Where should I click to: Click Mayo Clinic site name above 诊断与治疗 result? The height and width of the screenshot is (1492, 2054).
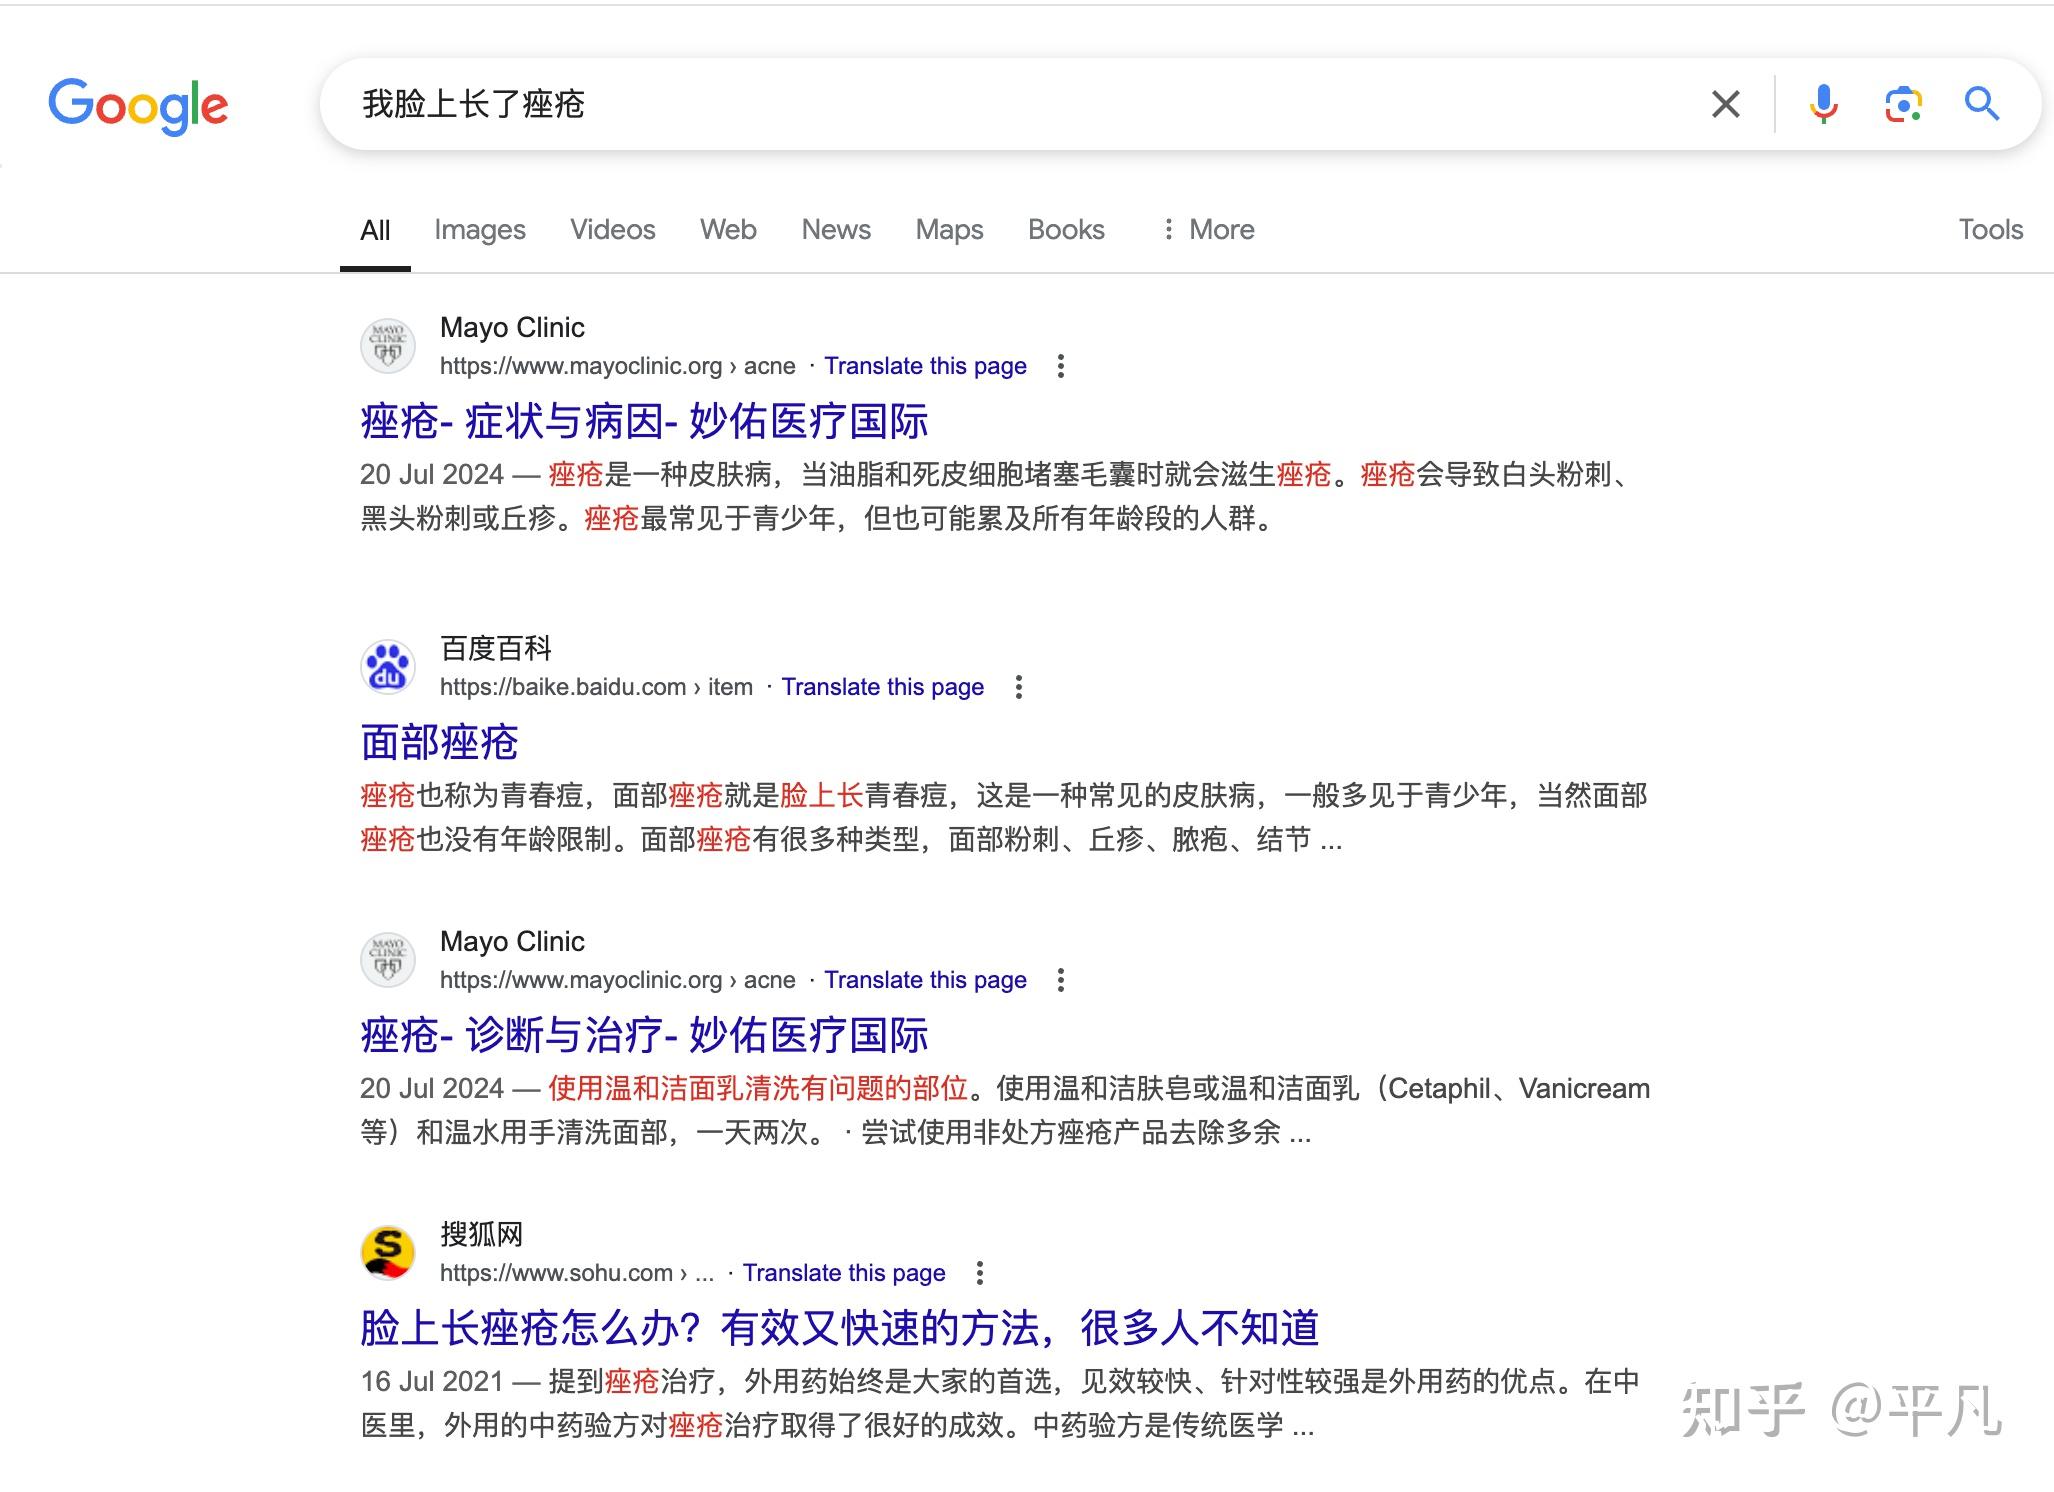pyautogui.click(x=512, y=942)
